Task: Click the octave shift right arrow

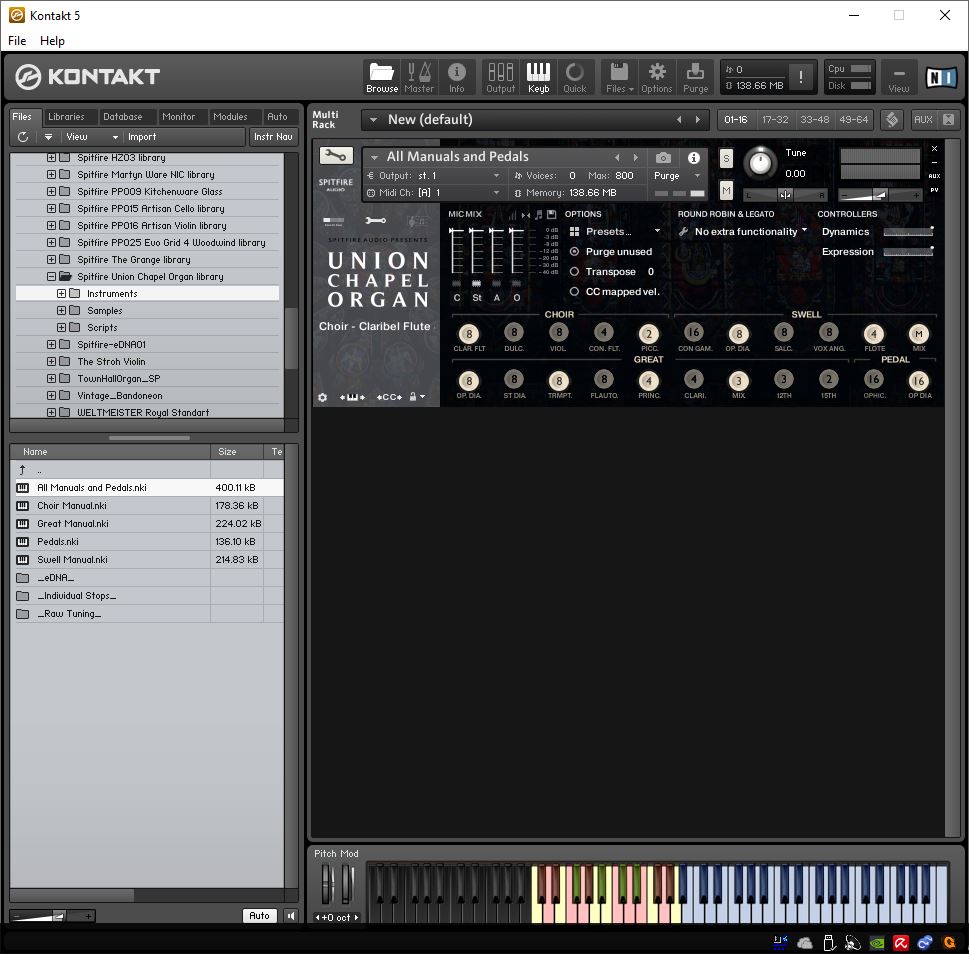Action: tap(356, 918)
